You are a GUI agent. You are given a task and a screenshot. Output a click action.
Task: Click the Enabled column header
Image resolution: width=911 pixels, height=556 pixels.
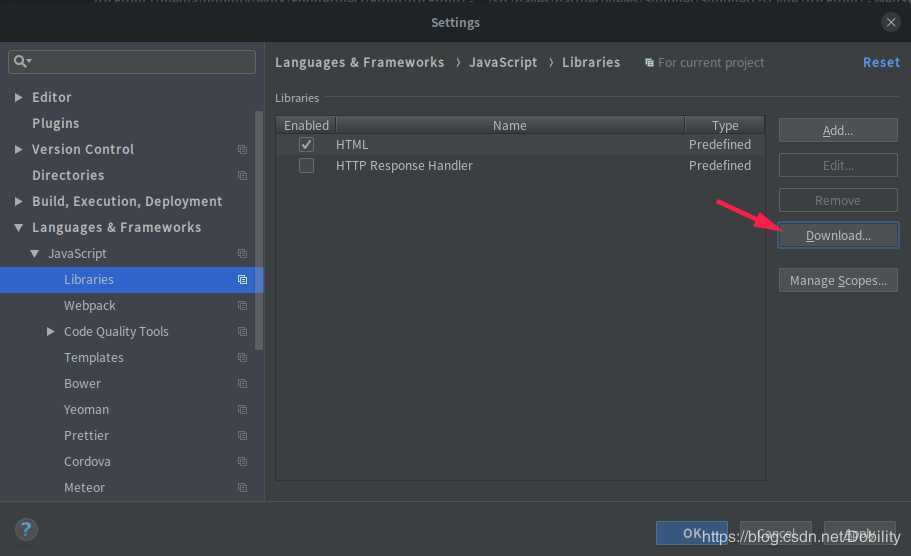tap(306, 125)
